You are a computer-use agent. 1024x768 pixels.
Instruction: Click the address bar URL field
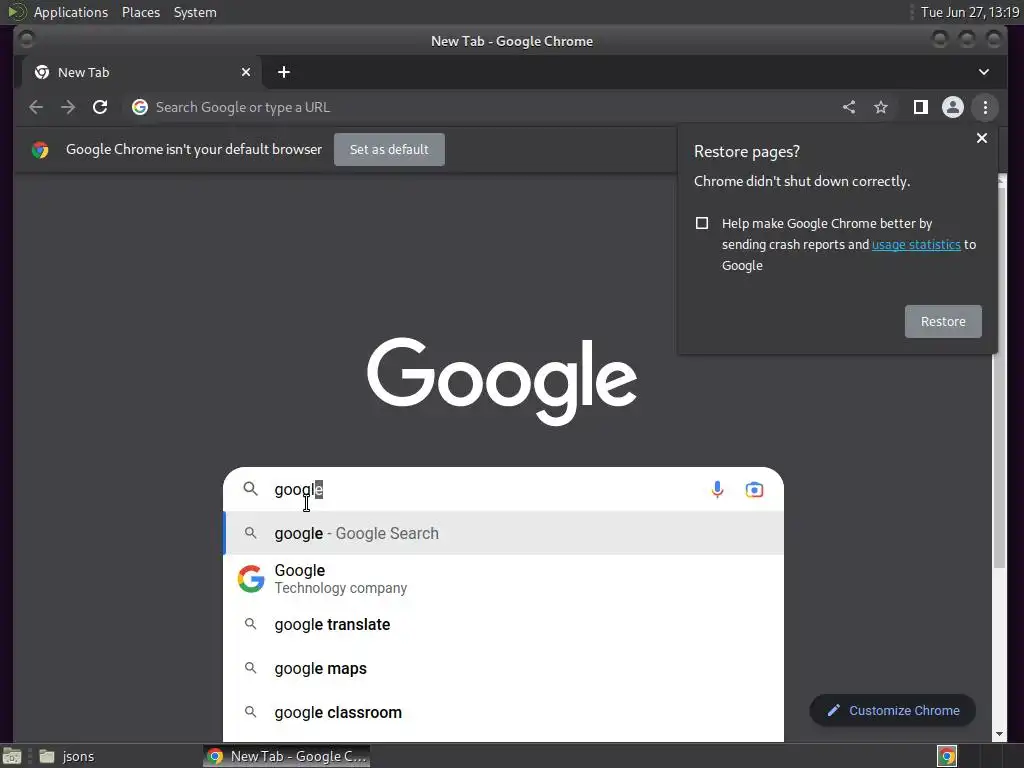(x=483, y=107)
